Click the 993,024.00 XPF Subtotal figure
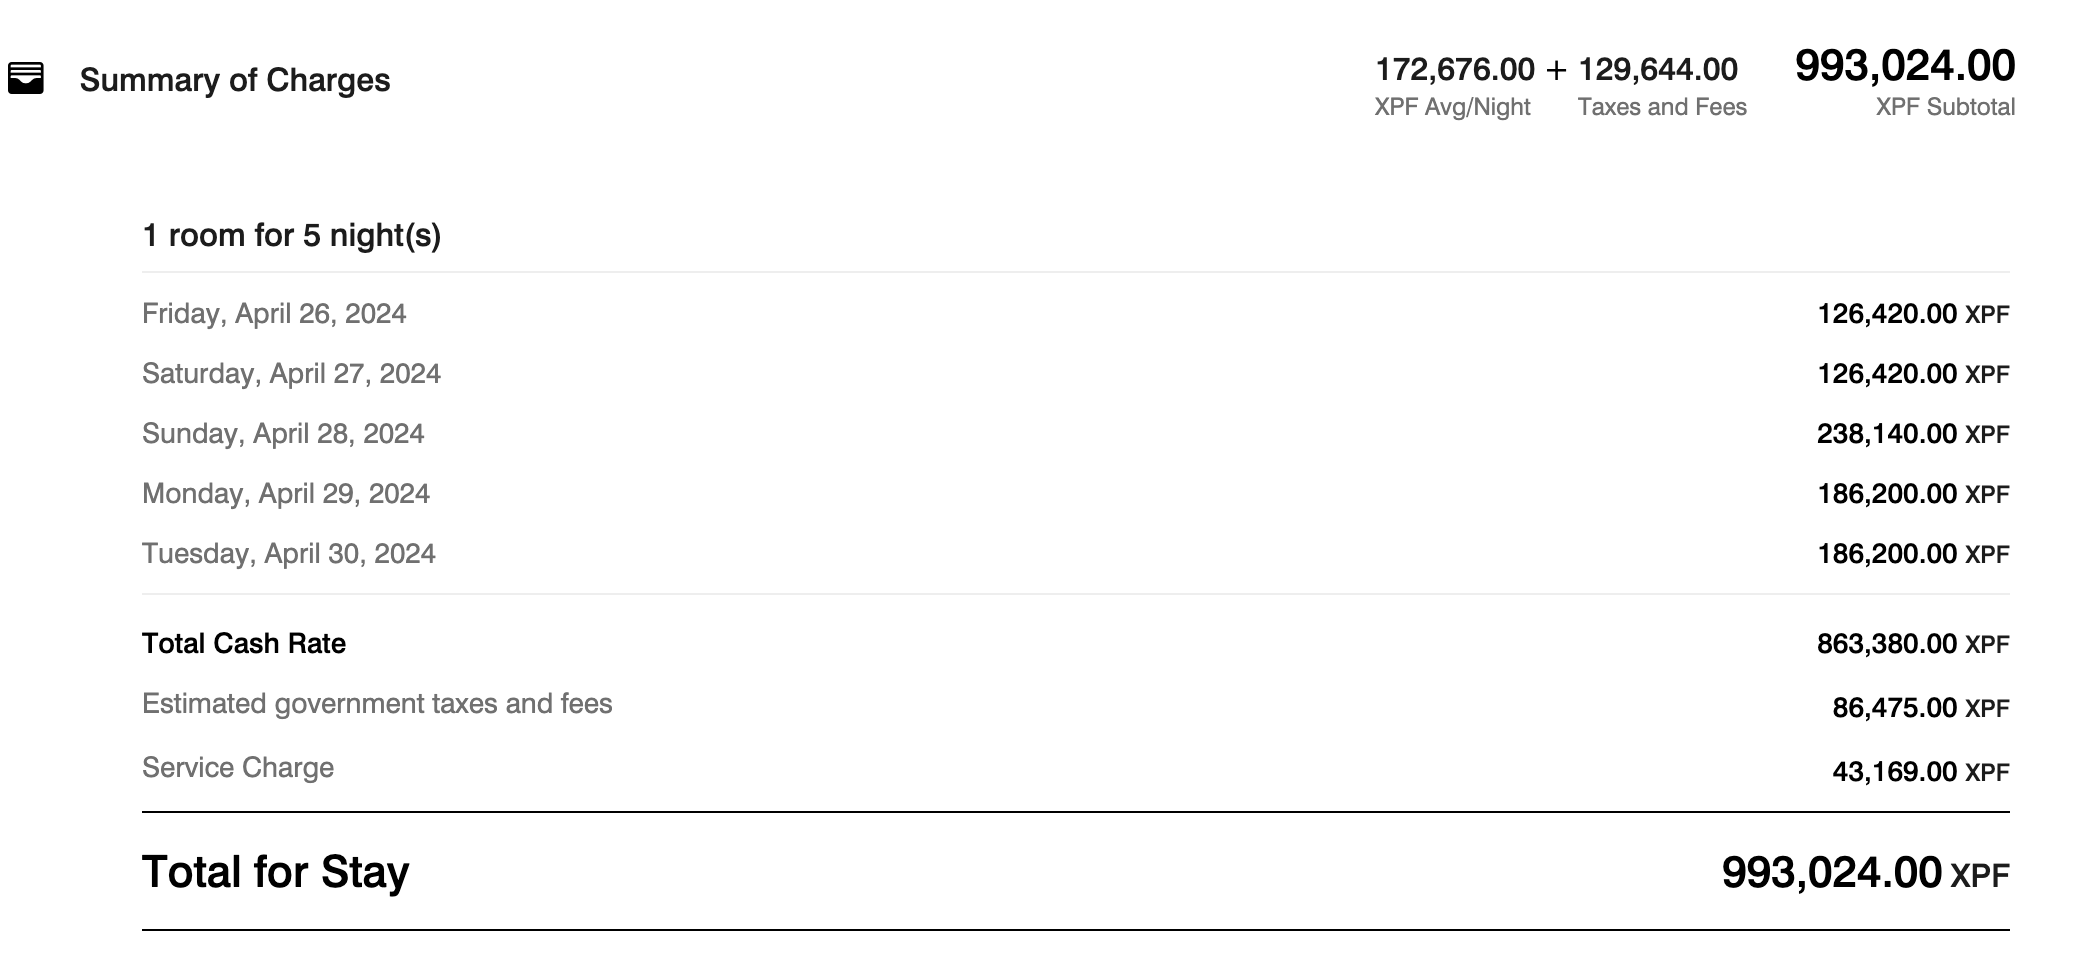The width and height of the screenshot is (2088, 960). click(1905, 66)
